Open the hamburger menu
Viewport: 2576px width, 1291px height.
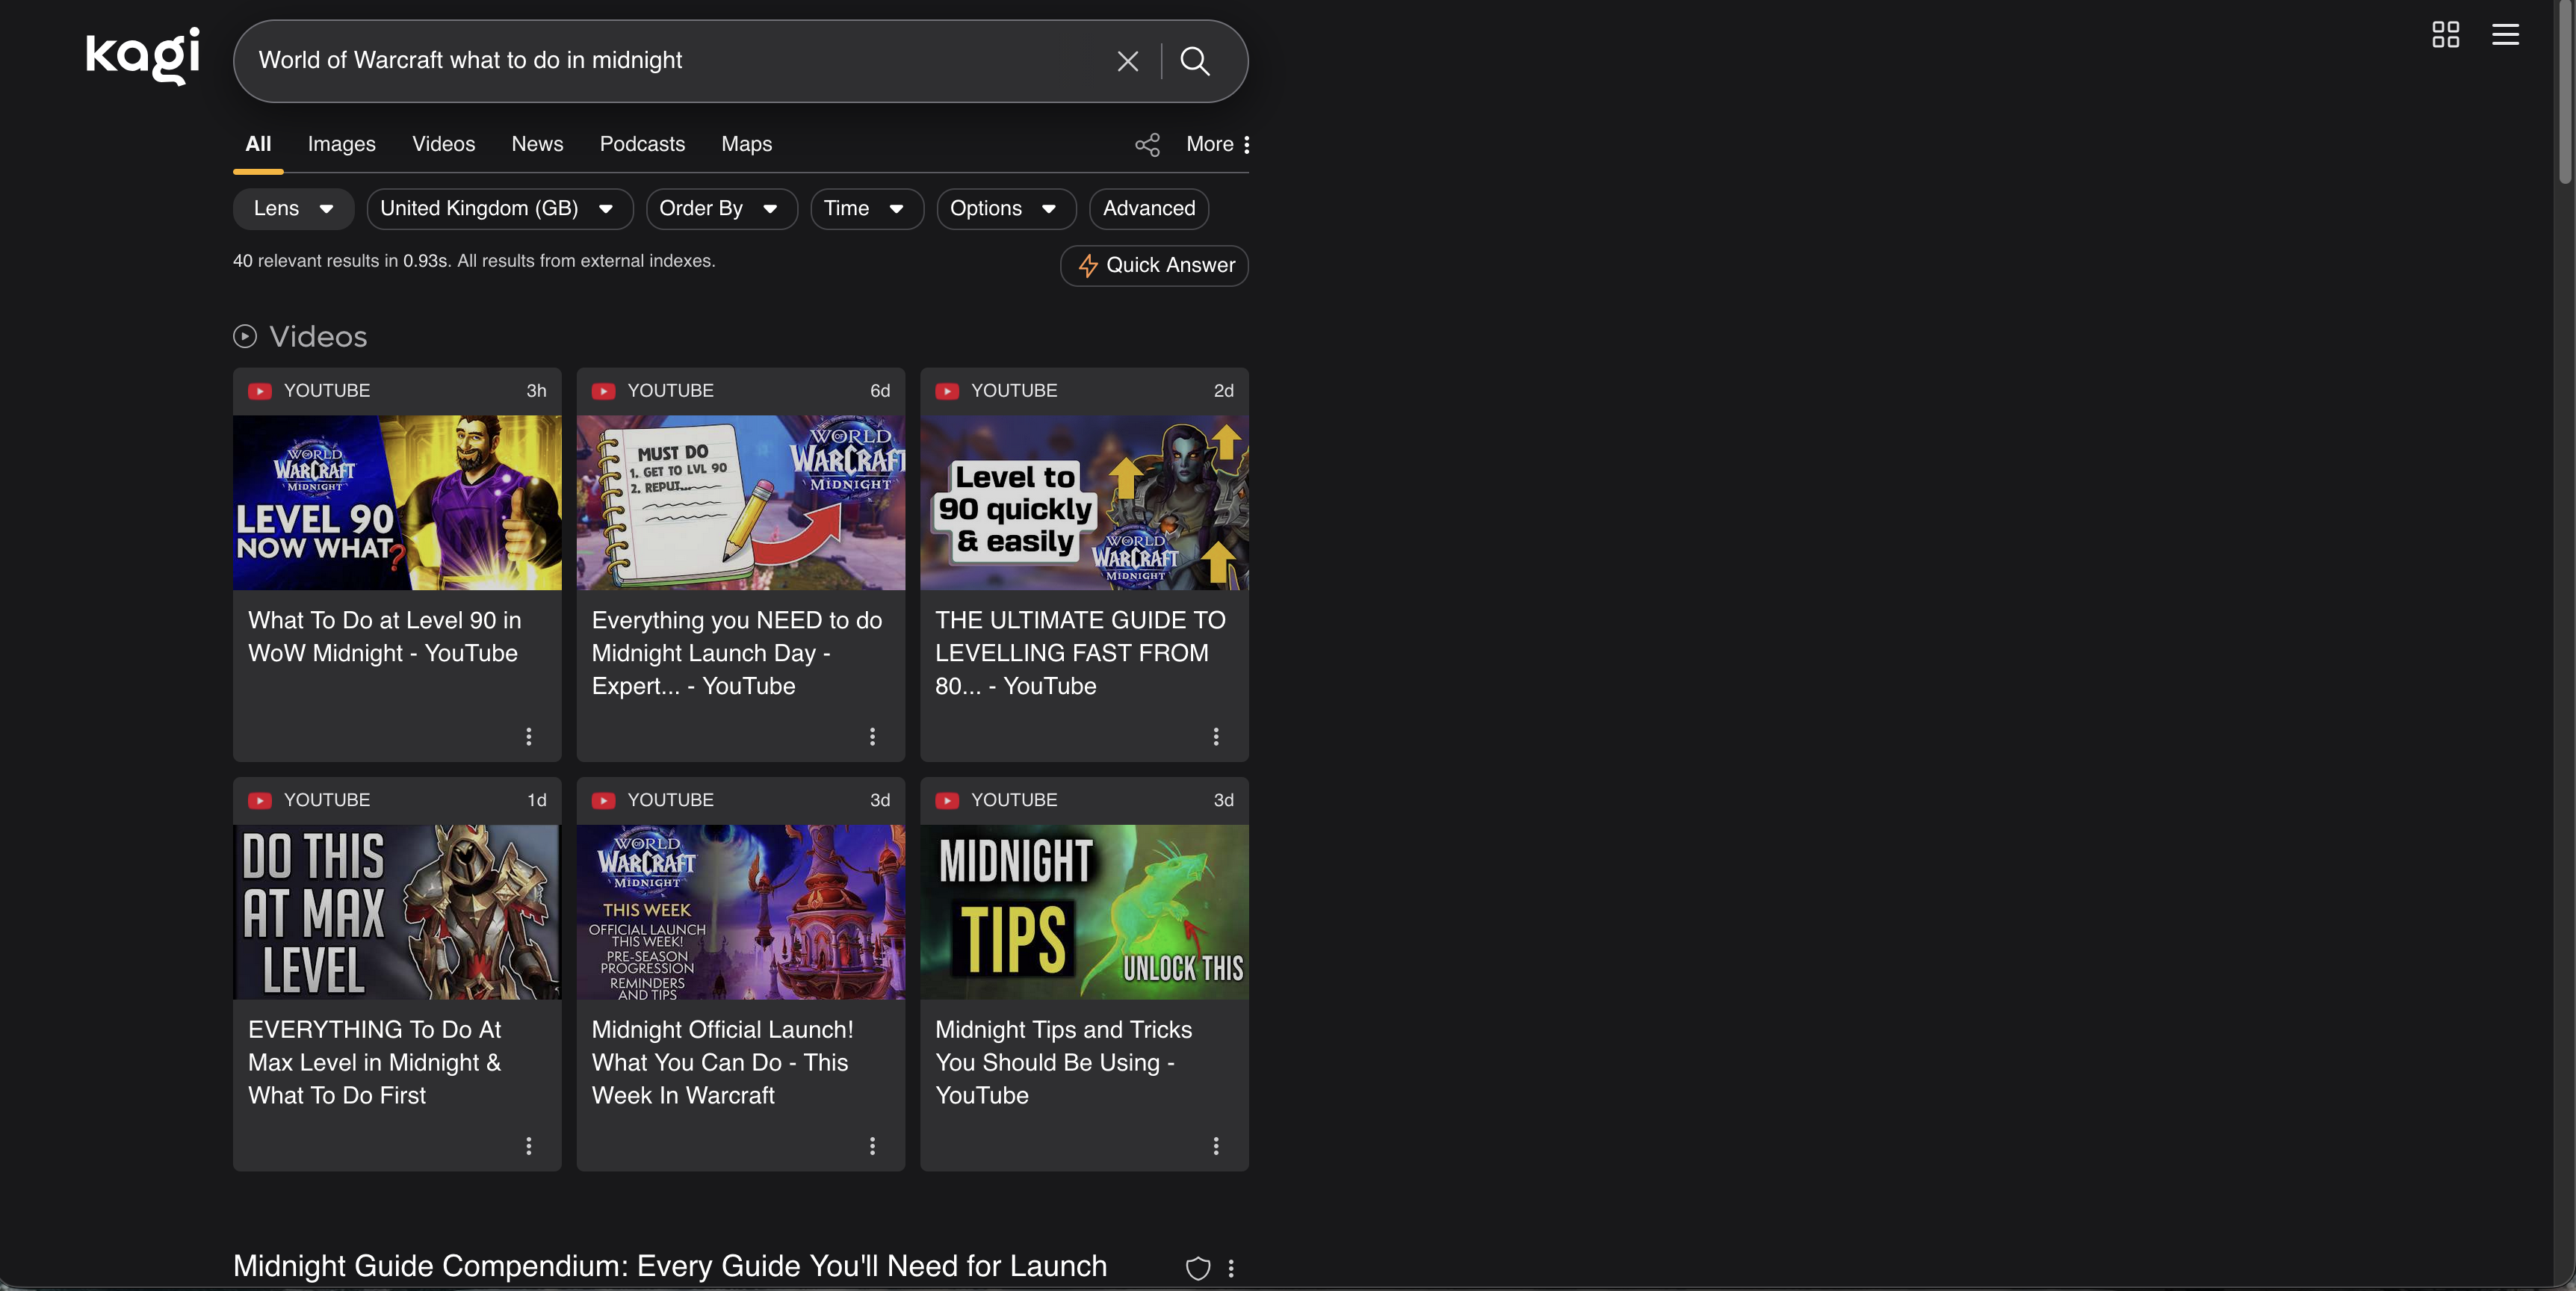click(x=2506, y=34)
